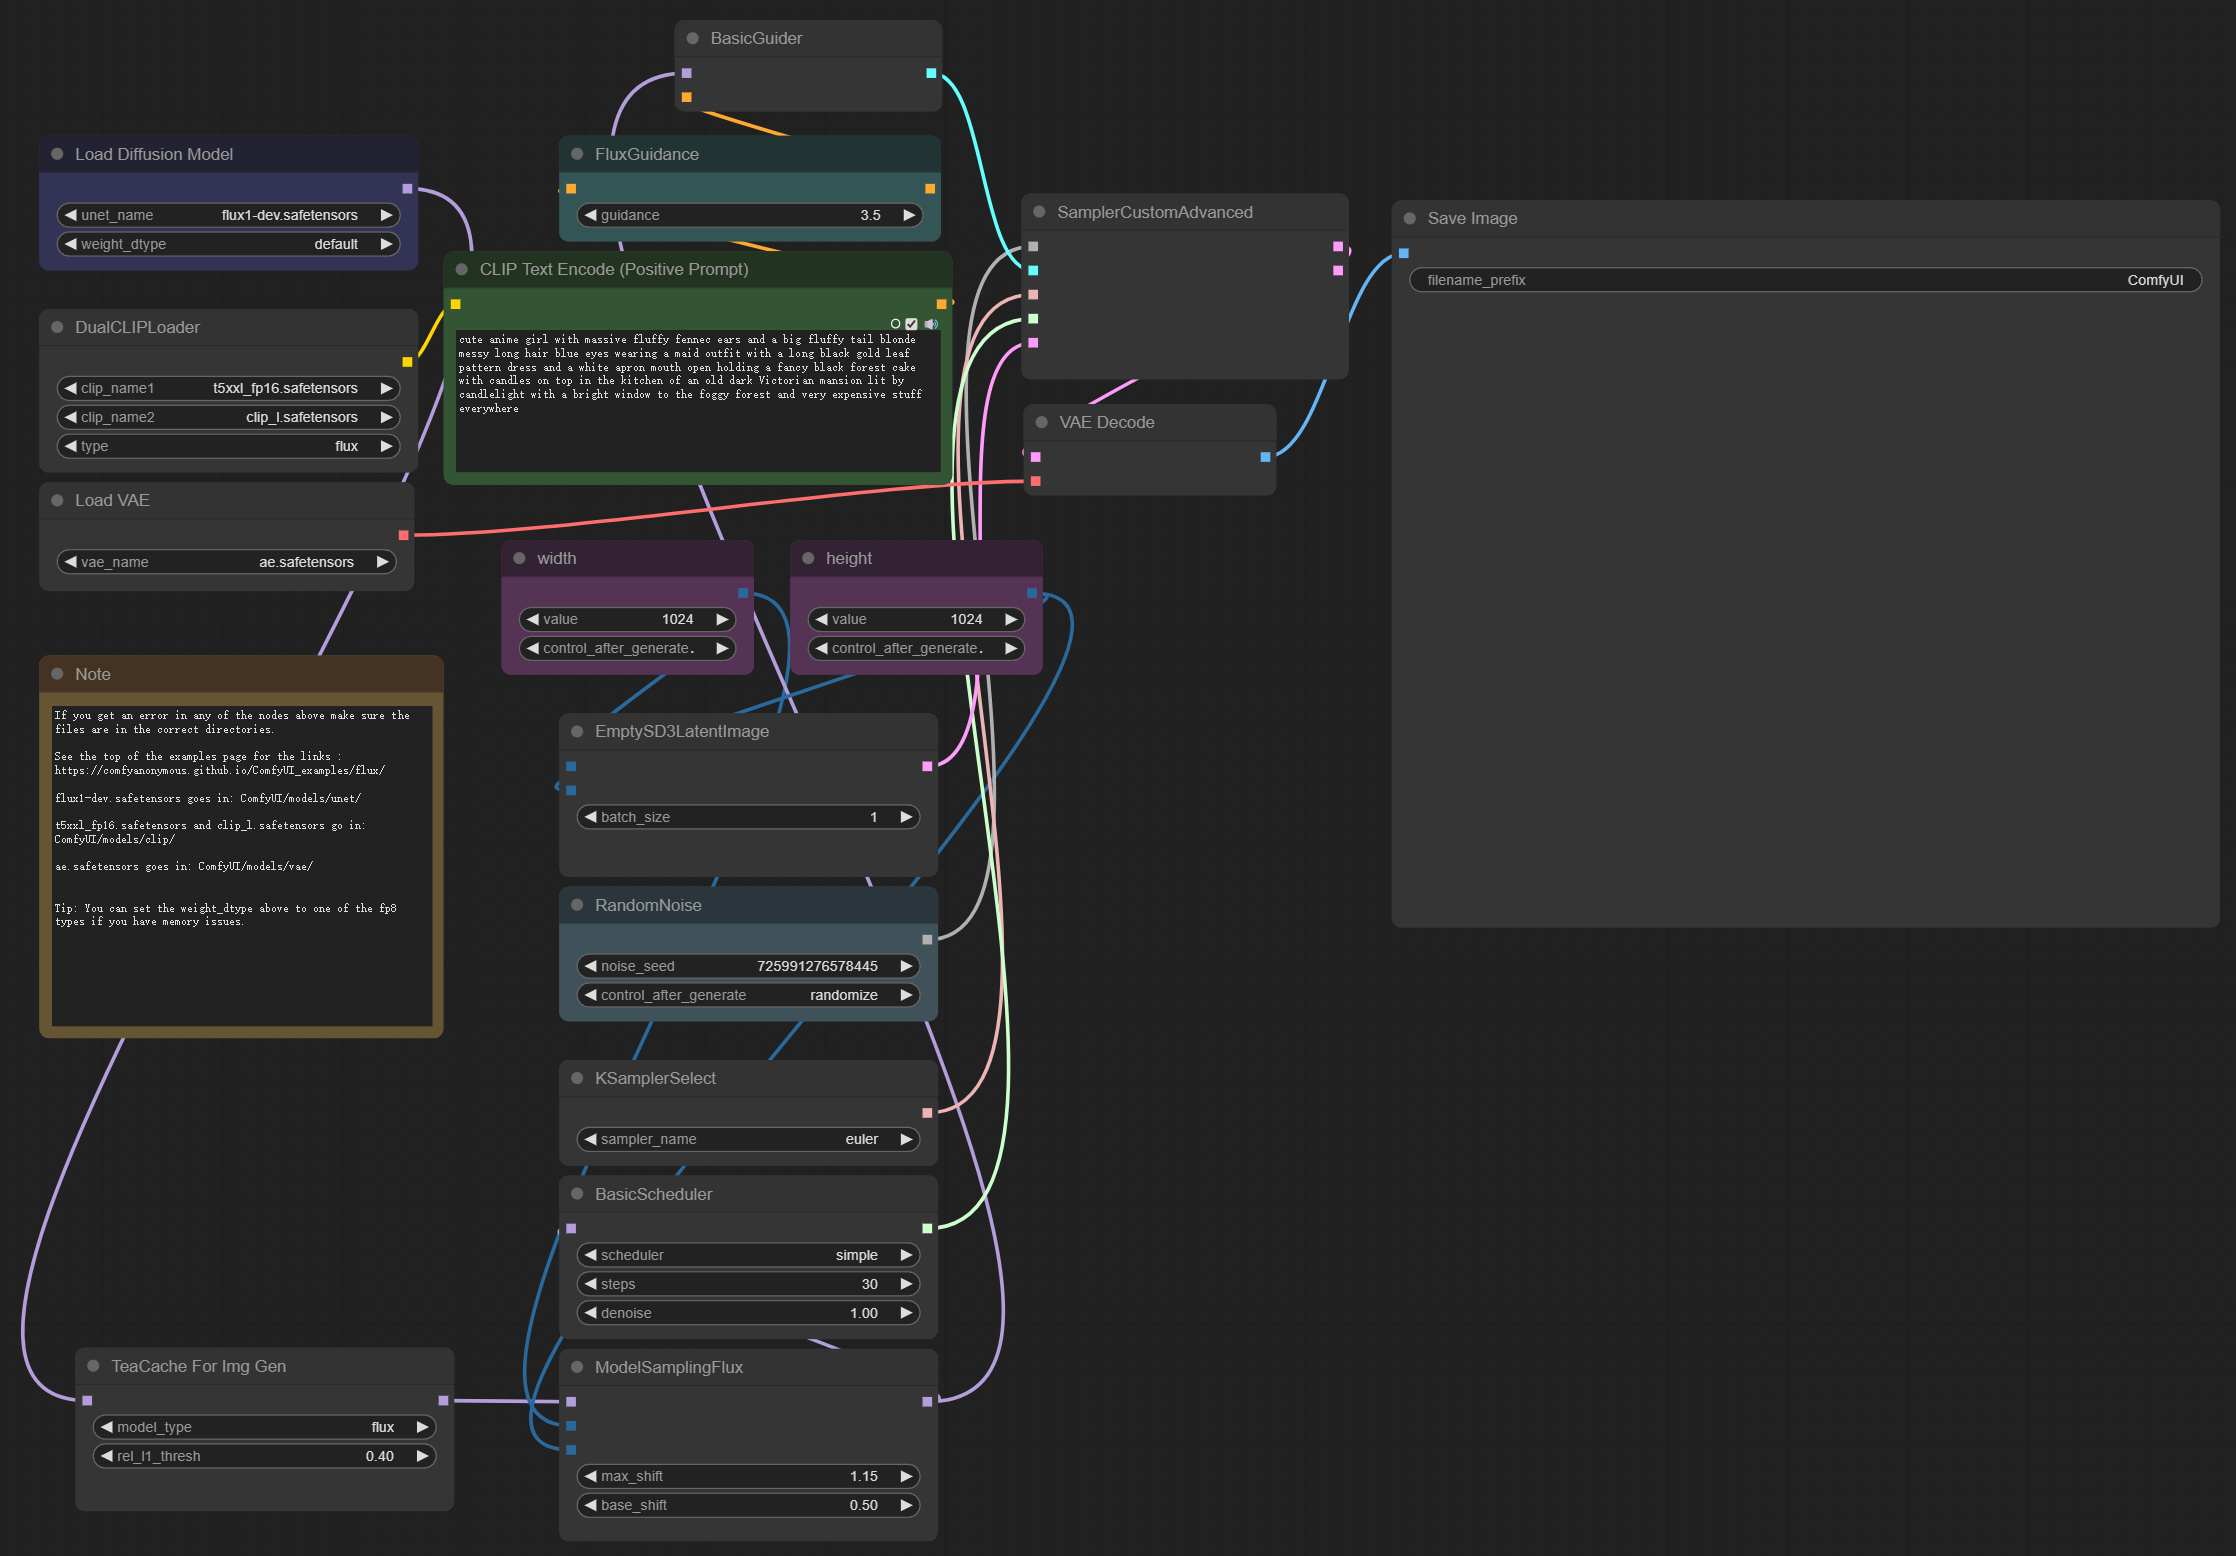The height and width of the screenshot is (1556, 2236).
Task: Click the ComfyUI flux examples link in the Note
Action: pyautogui.click(x=220, y=770)
